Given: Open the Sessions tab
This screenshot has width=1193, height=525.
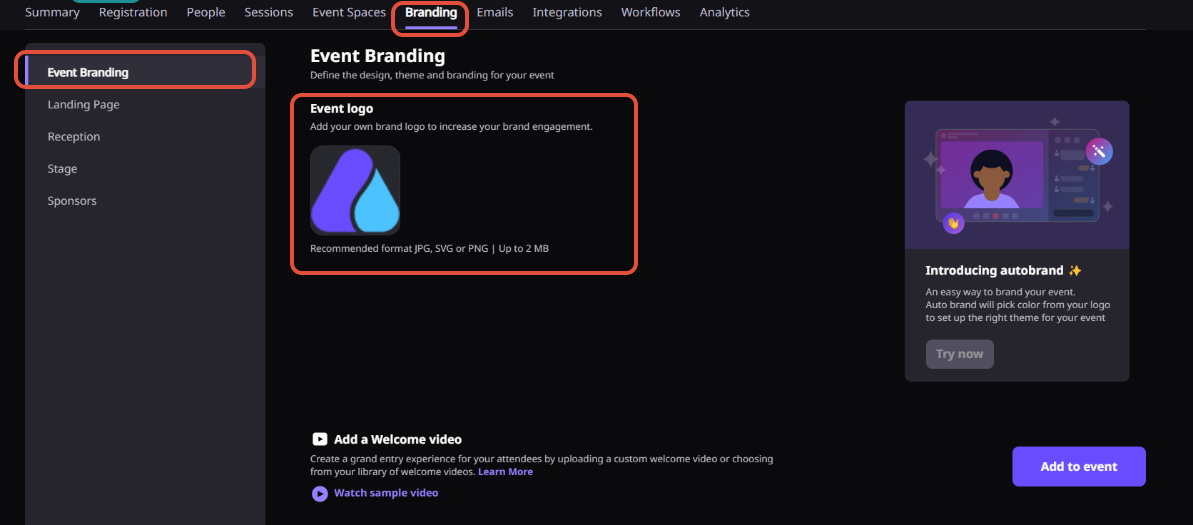Looking at the screenshot, I should [269, 12].
